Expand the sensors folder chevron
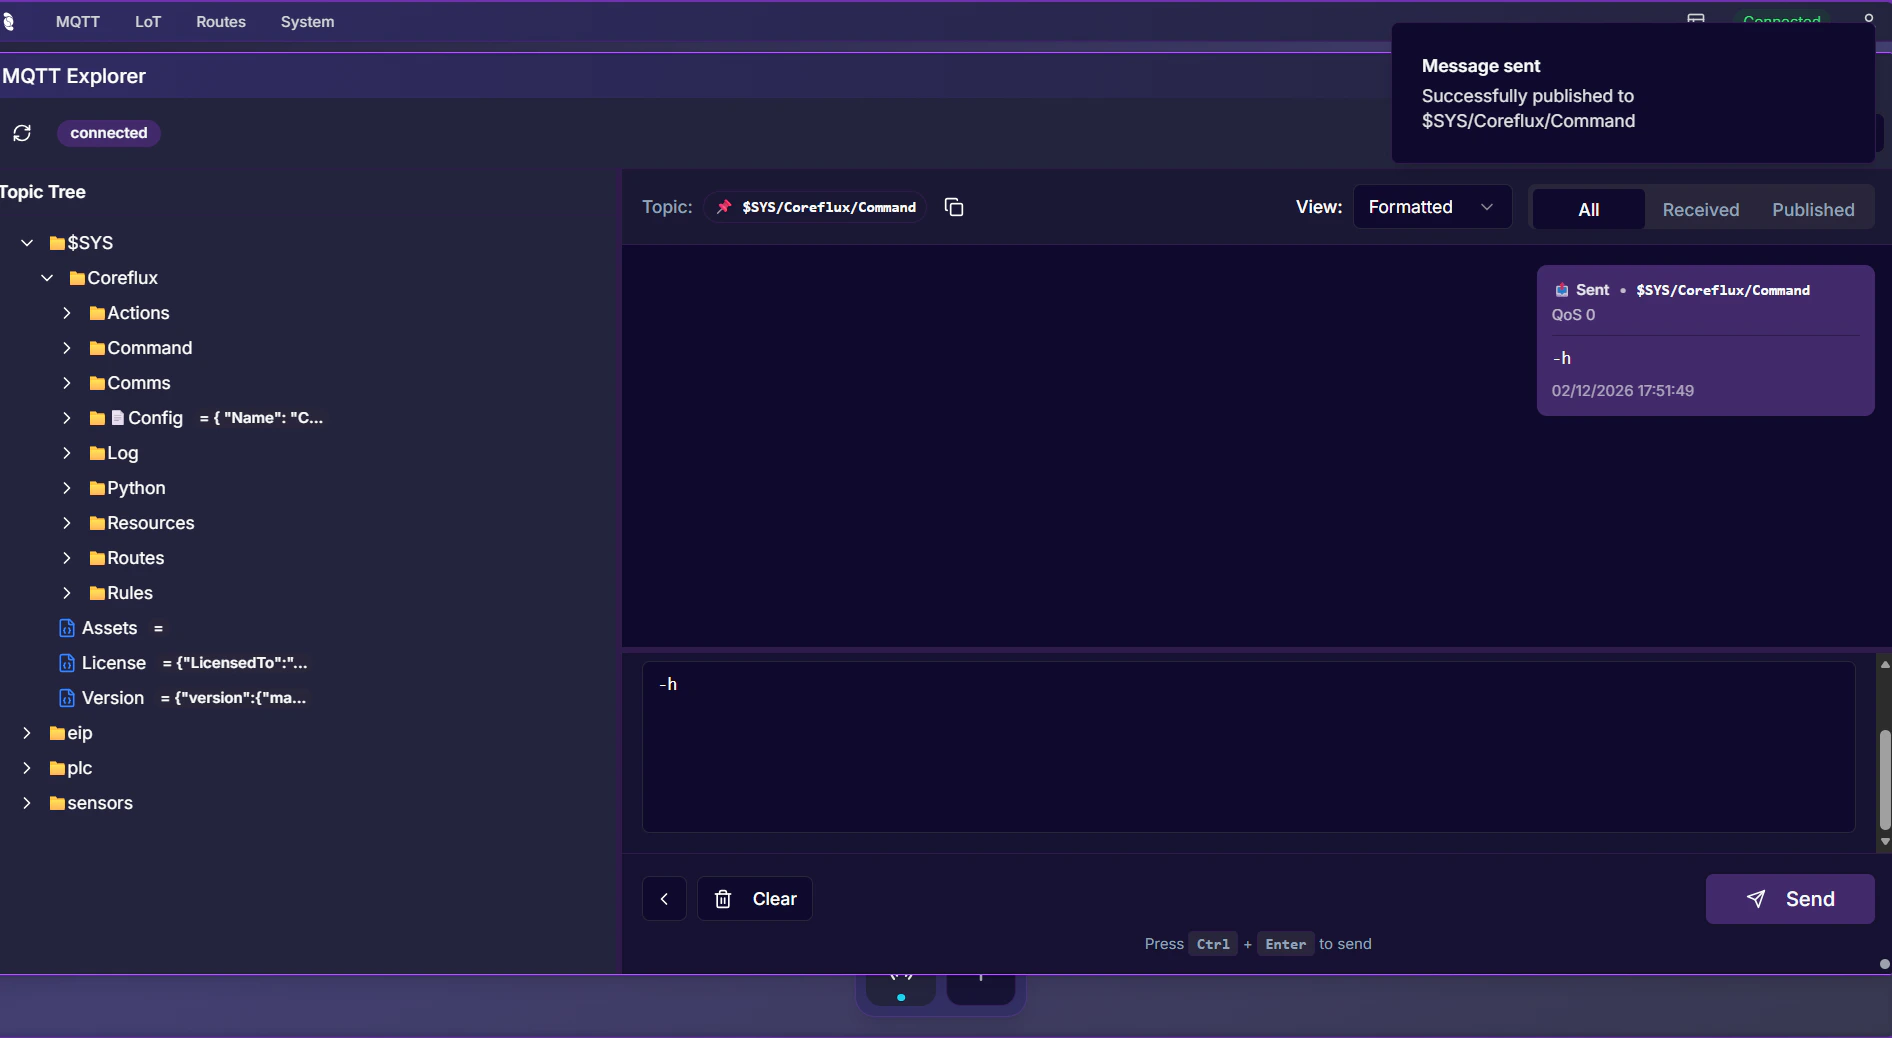Image resolution: width=1892 pixels, height=1038 pixels. click(x=27, y=803)
